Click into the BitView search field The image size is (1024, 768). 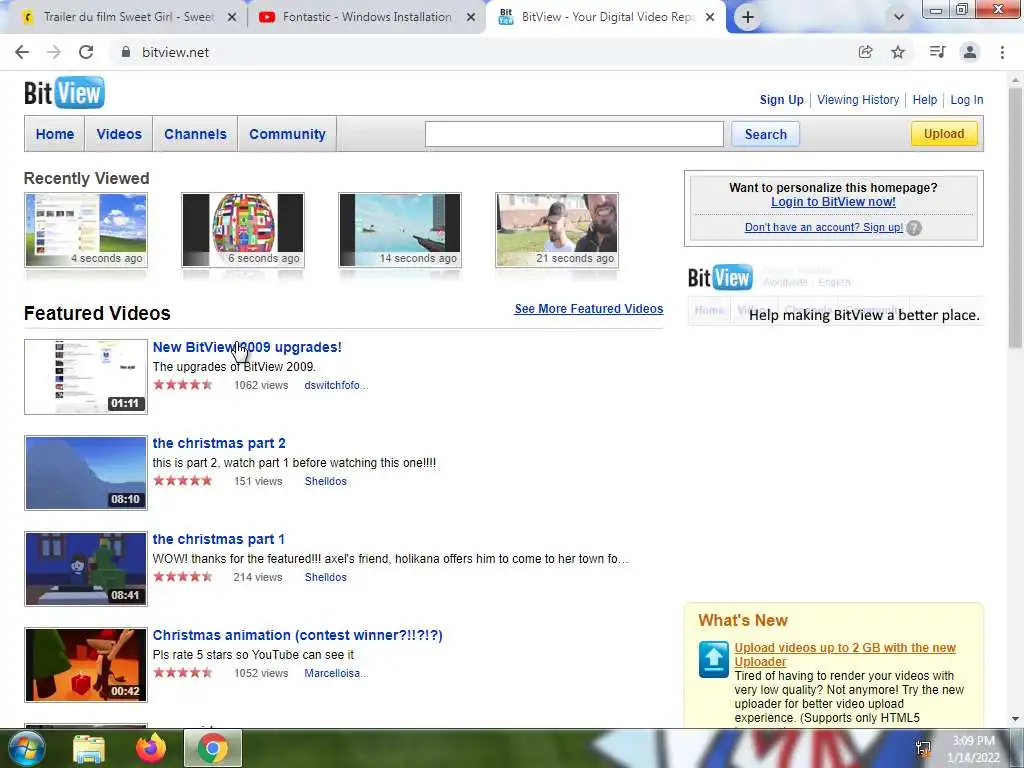pos(574,134)
